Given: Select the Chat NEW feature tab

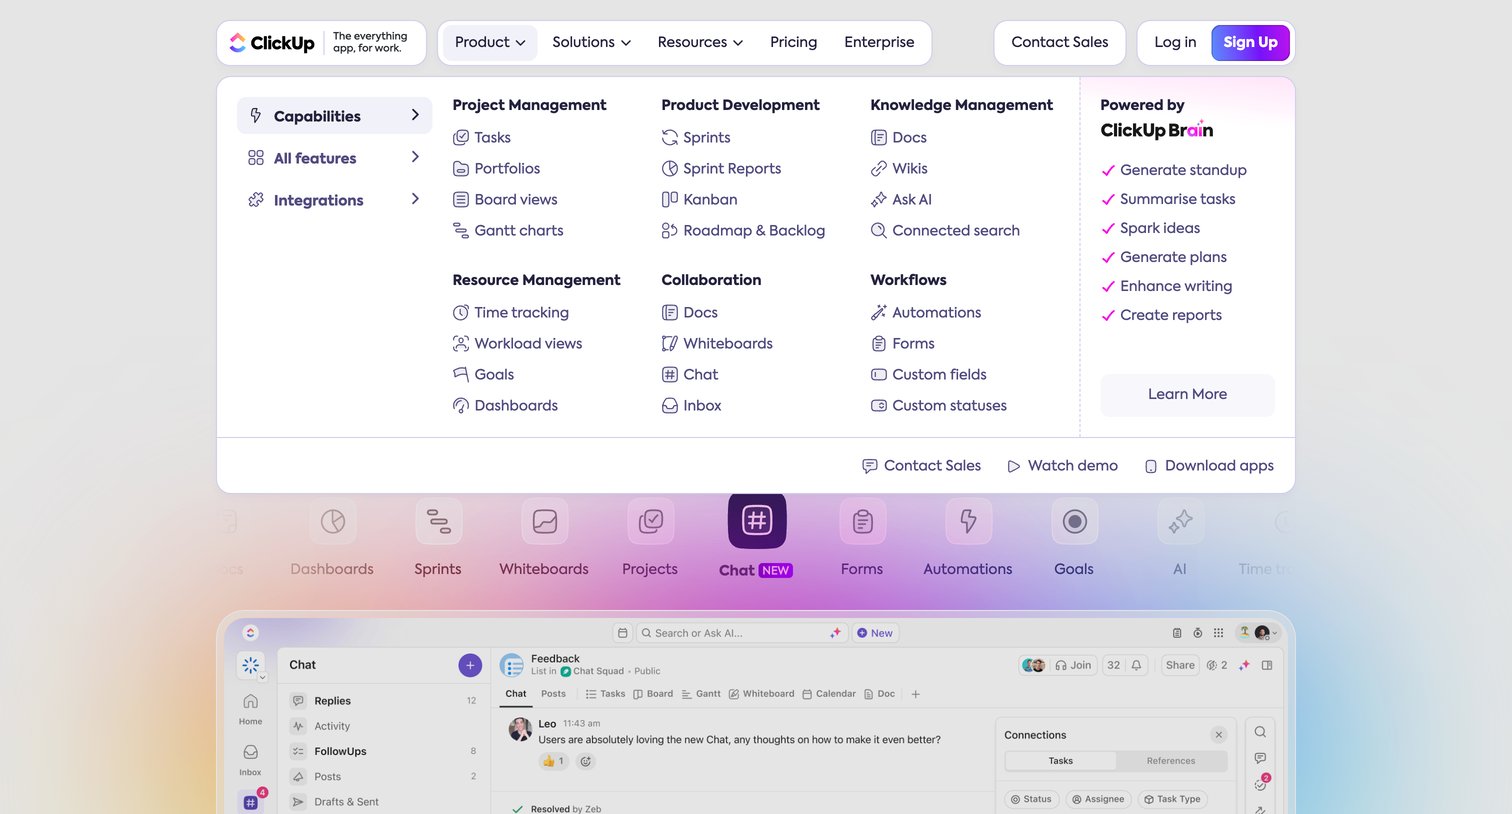Looking at the screenshot, I should tap(756, 537).
